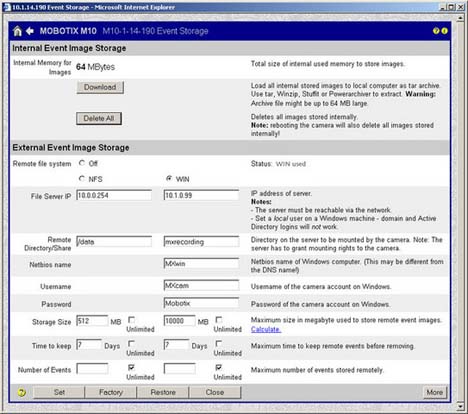The image size is (468, 414).
Task: Select the WIN remote file system option
Action: pyautogui.click(x=169, y=179)
